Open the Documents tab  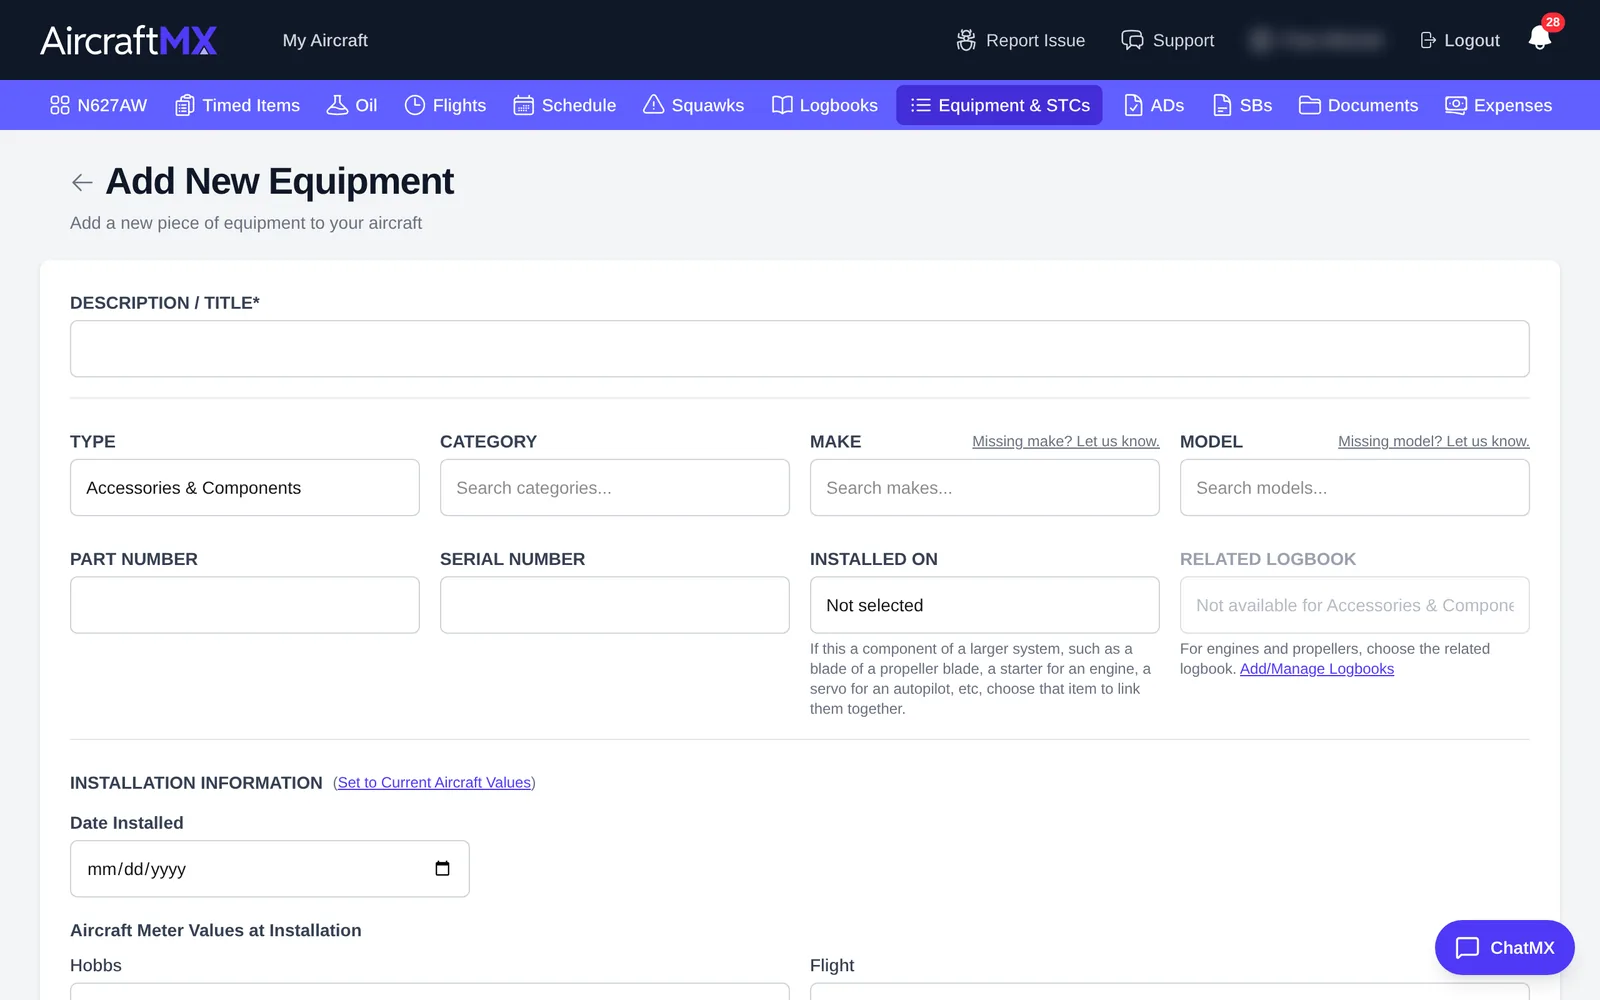(1358, 105)
